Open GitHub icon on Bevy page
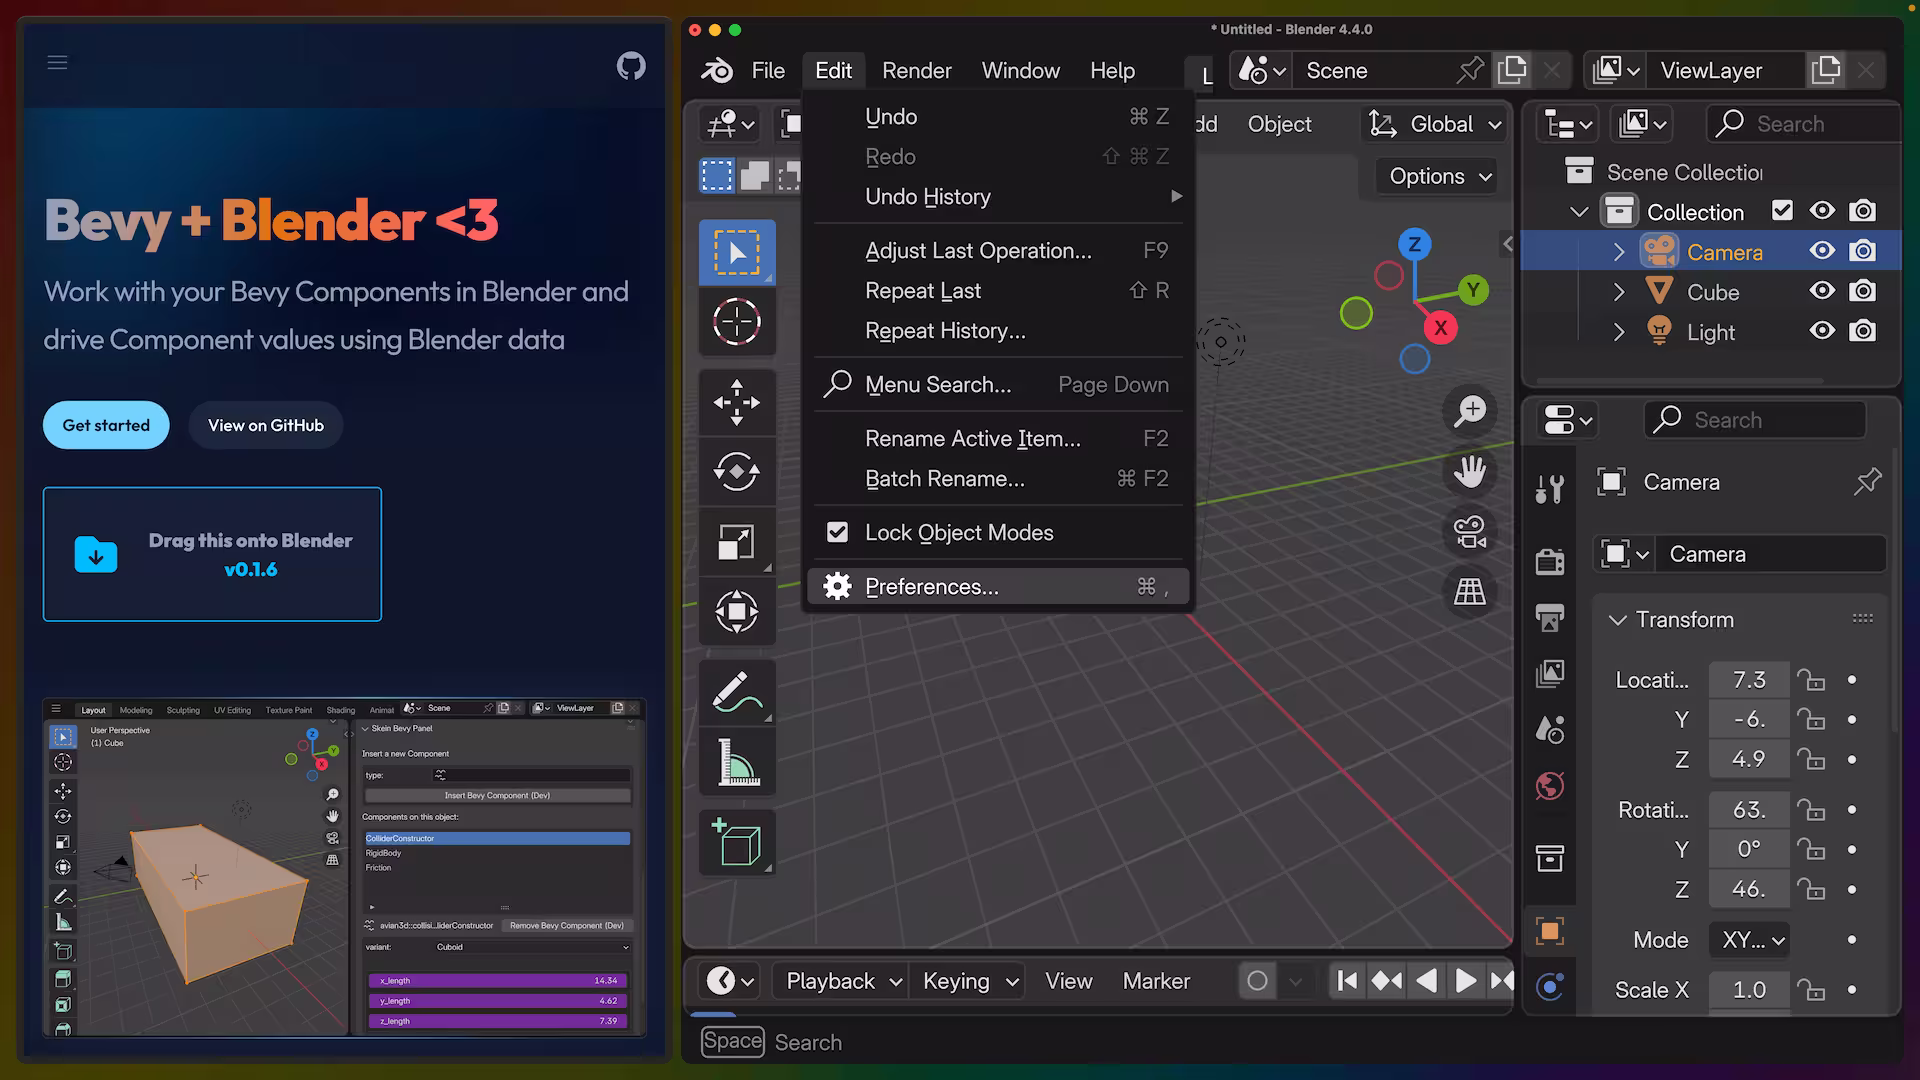The image size is (1920, 1080). pos(631,66)
